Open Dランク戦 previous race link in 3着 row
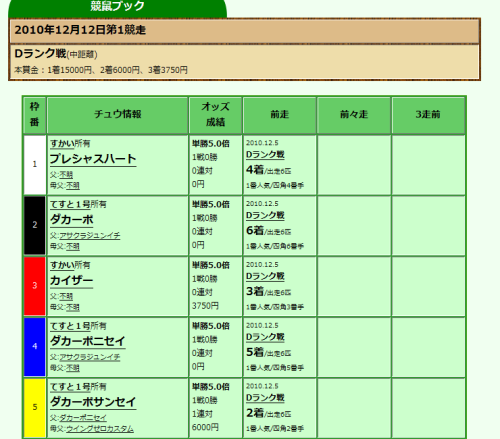 click(x=265, y=277)
